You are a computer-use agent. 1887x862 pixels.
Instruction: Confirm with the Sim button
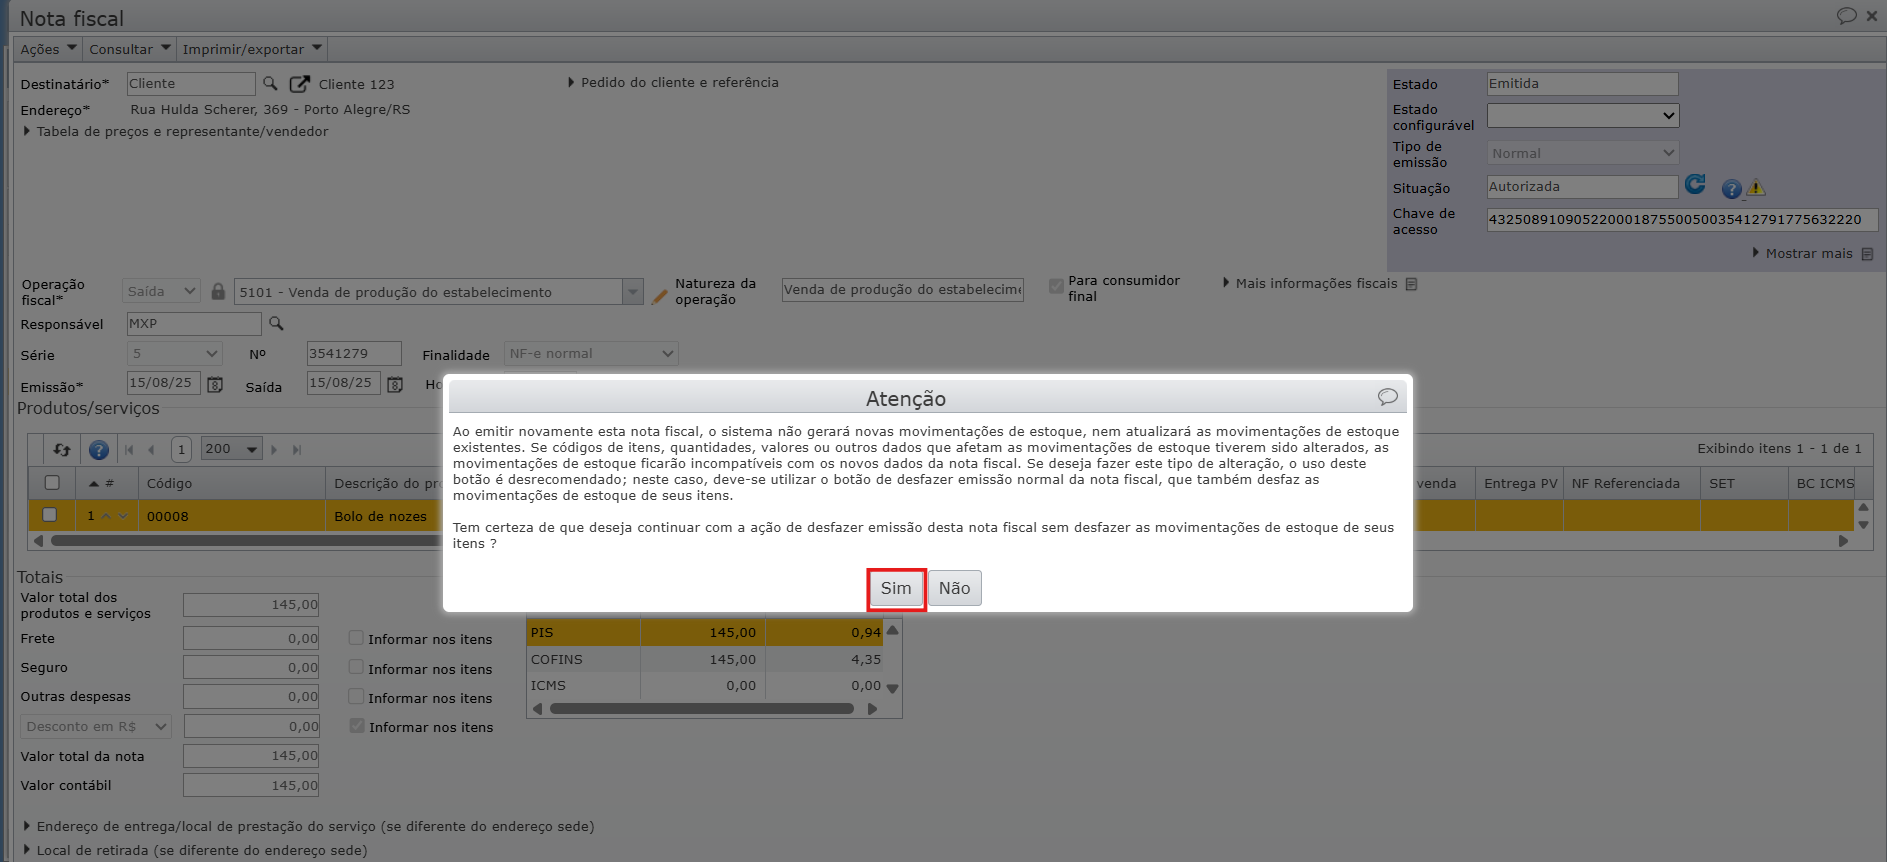pos(896,588)
